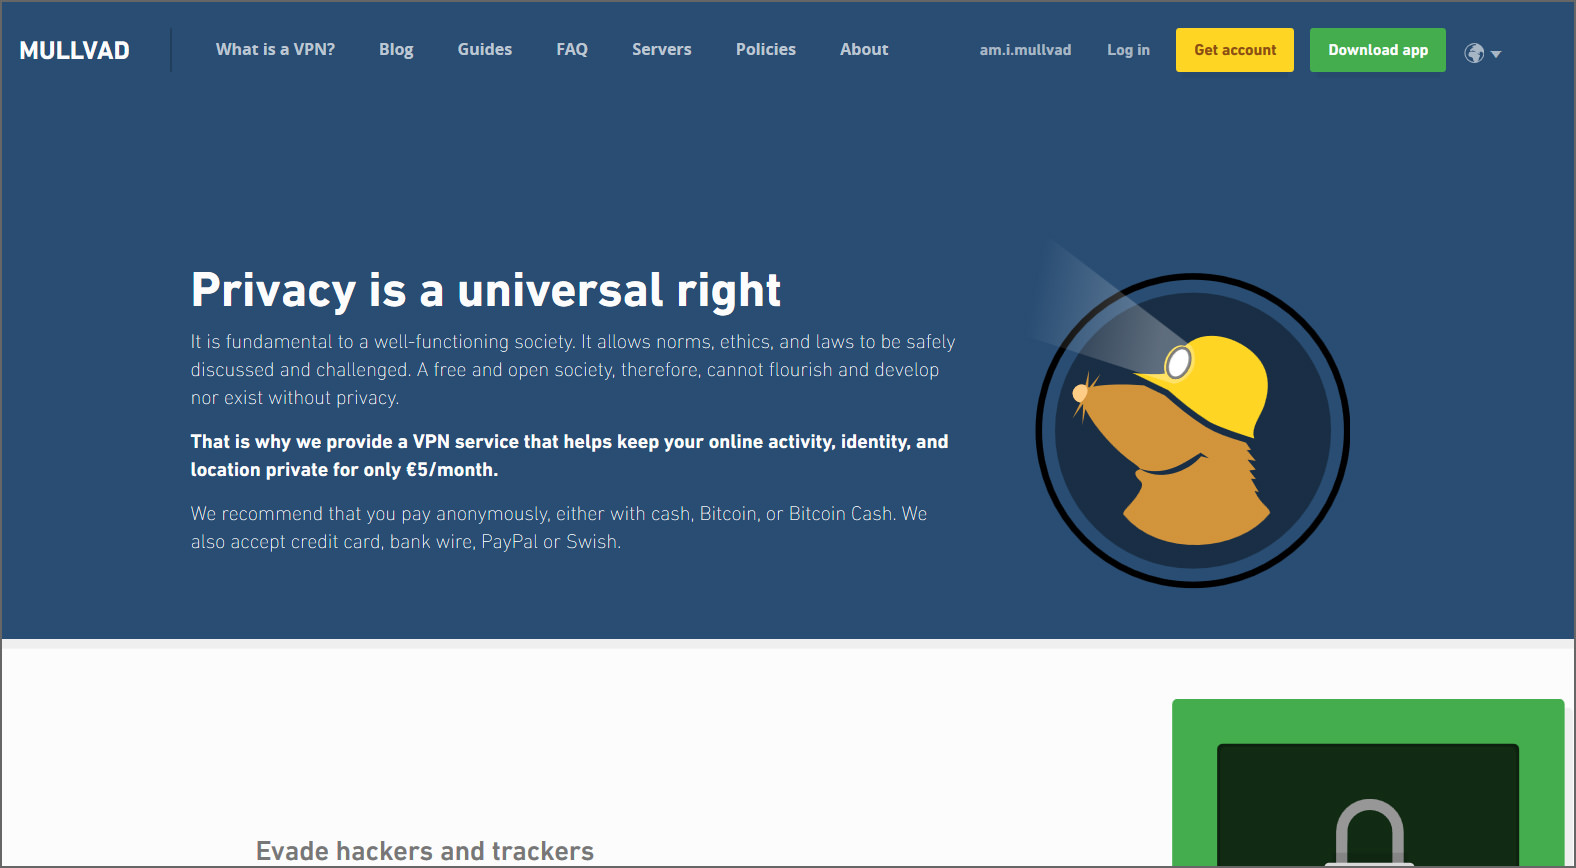Click the MULLVAD logo
The height and width of the screenshot is (868, 1576).
click(x=74, y=50)
